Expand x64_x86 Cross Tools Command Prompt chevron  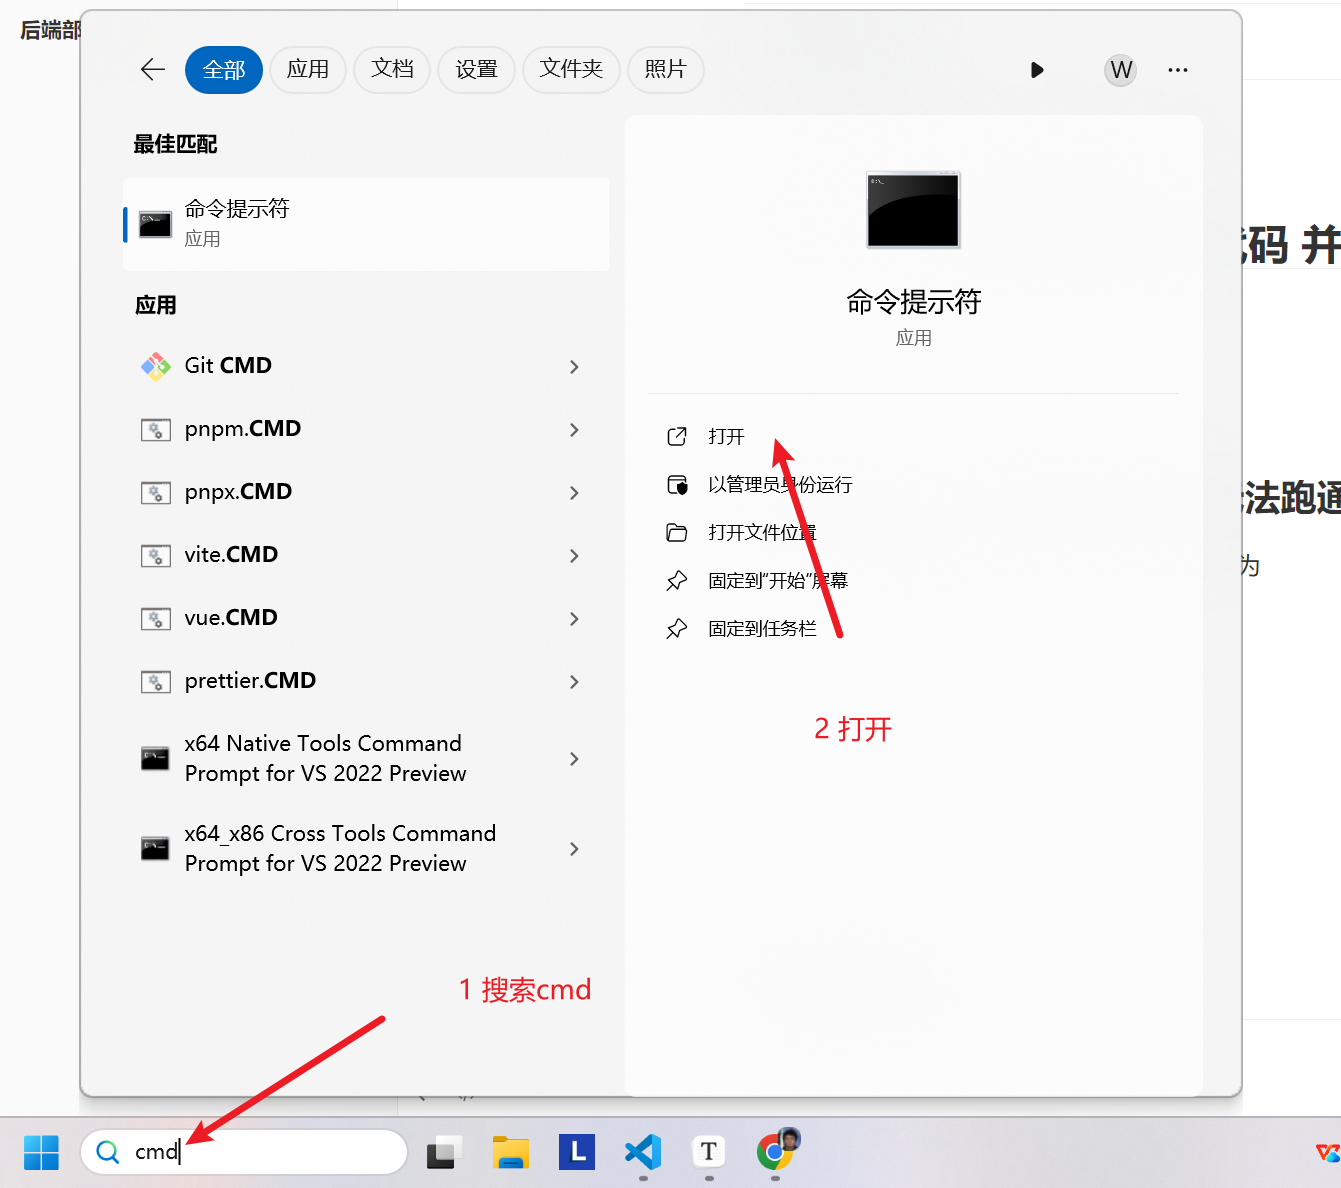tap(574, 849)
